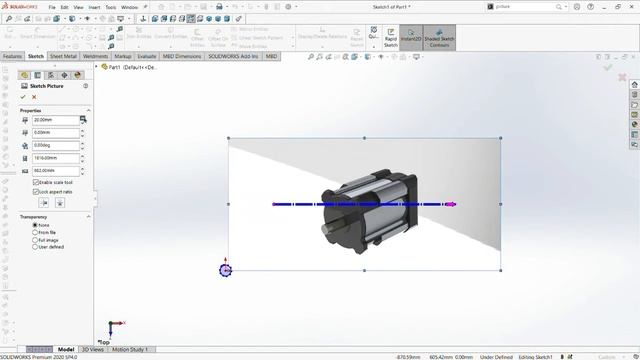This screenshot has height=360, width=640.
Task: Switch to ConfigurationManager tab icon
Action: pos(51,75)
